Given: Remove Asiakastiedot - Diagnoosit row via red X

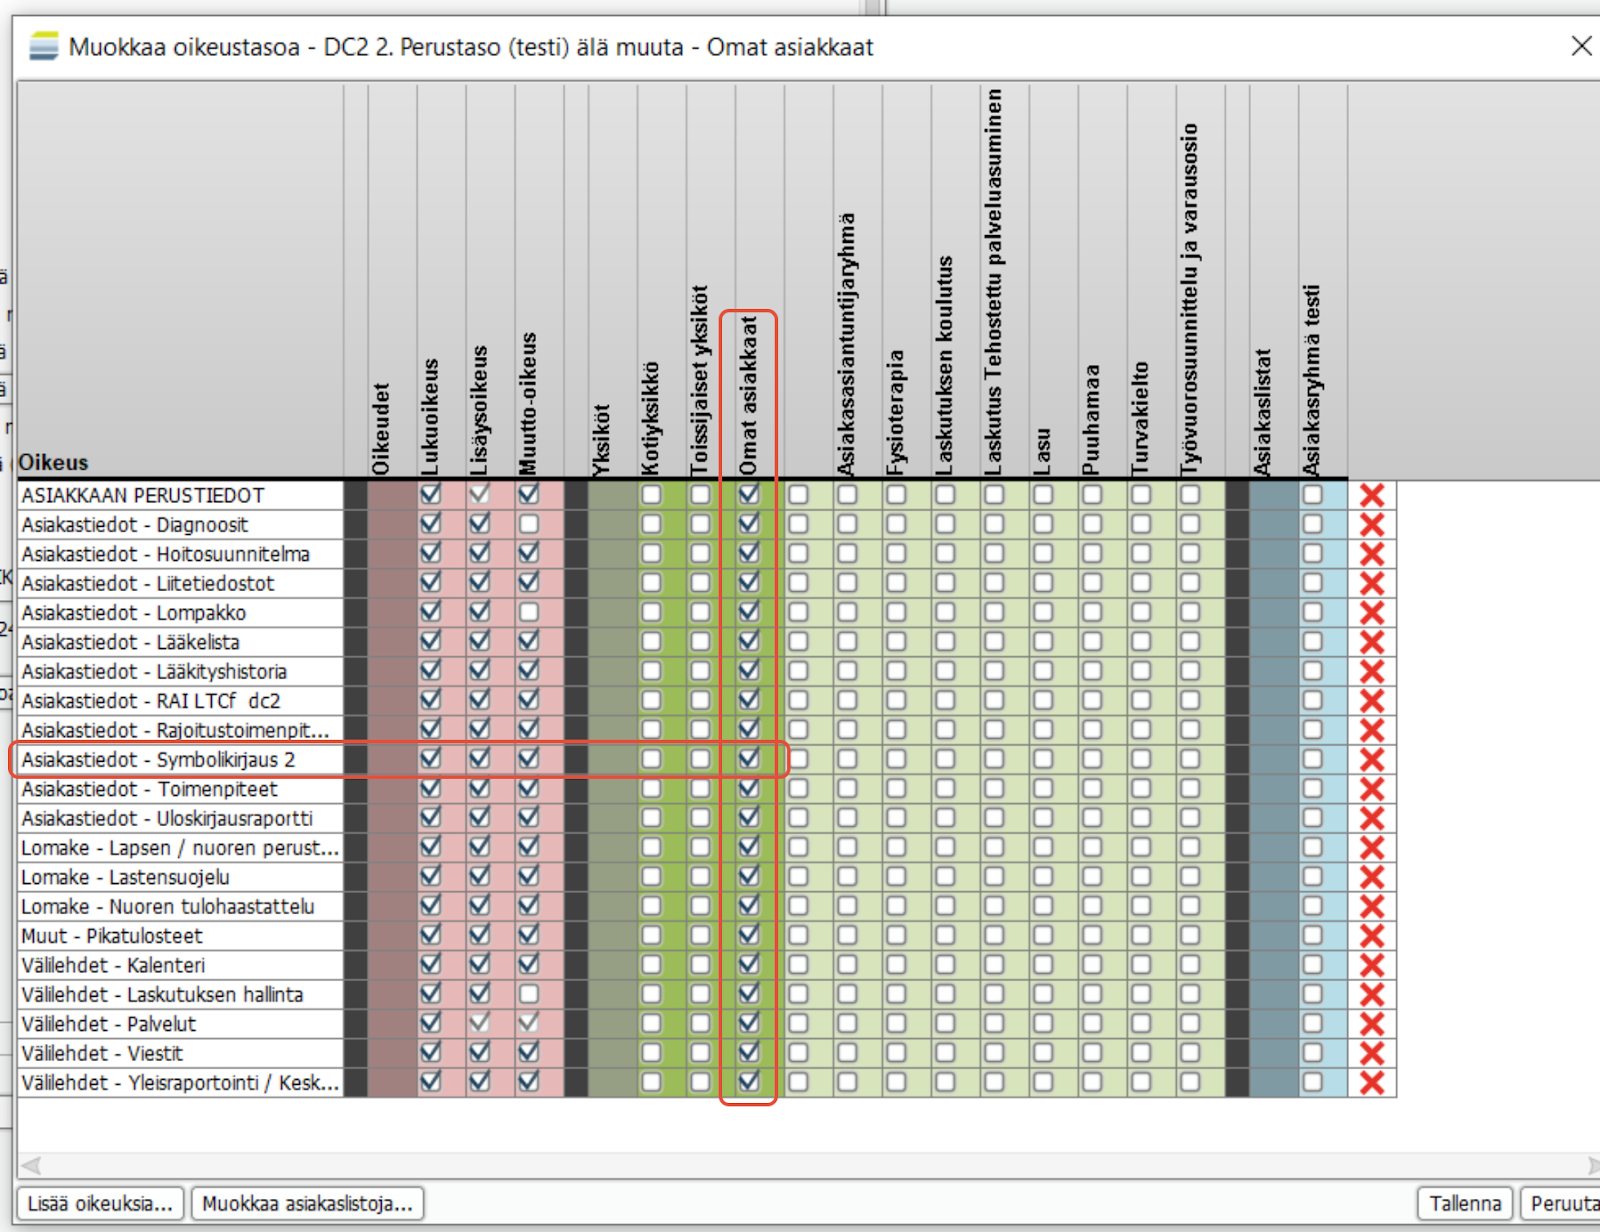Looking at the screenshot, I should (x=1372, y=524).
